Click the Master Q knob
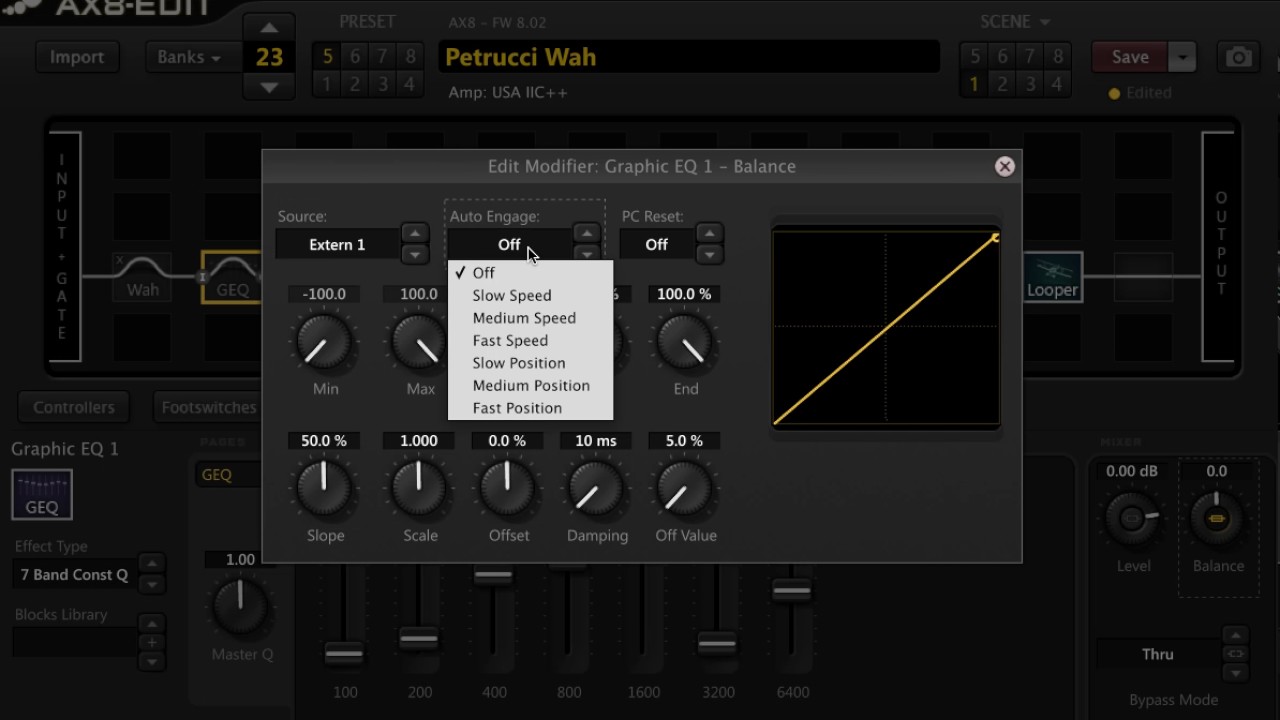 tap(241, 607)
